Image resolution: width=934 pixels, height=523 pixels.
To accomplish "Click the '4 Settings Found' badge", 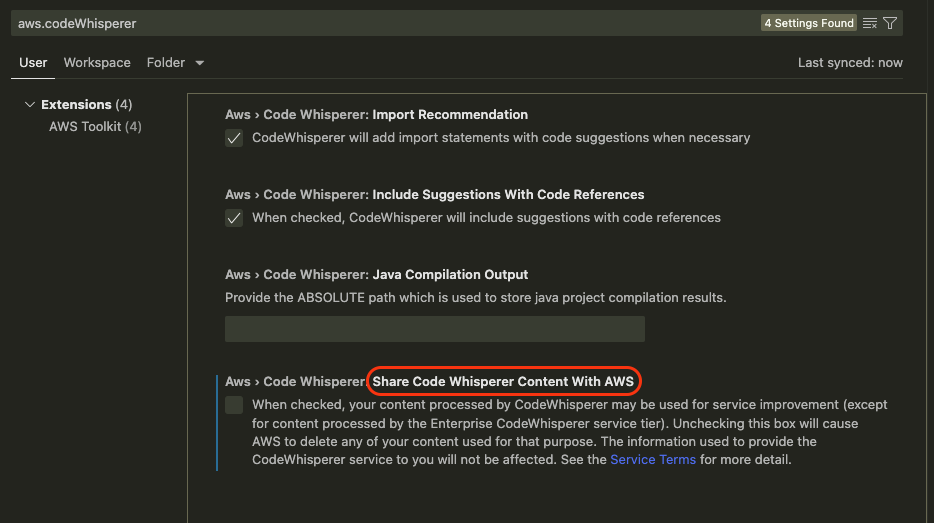I will 809,23.
